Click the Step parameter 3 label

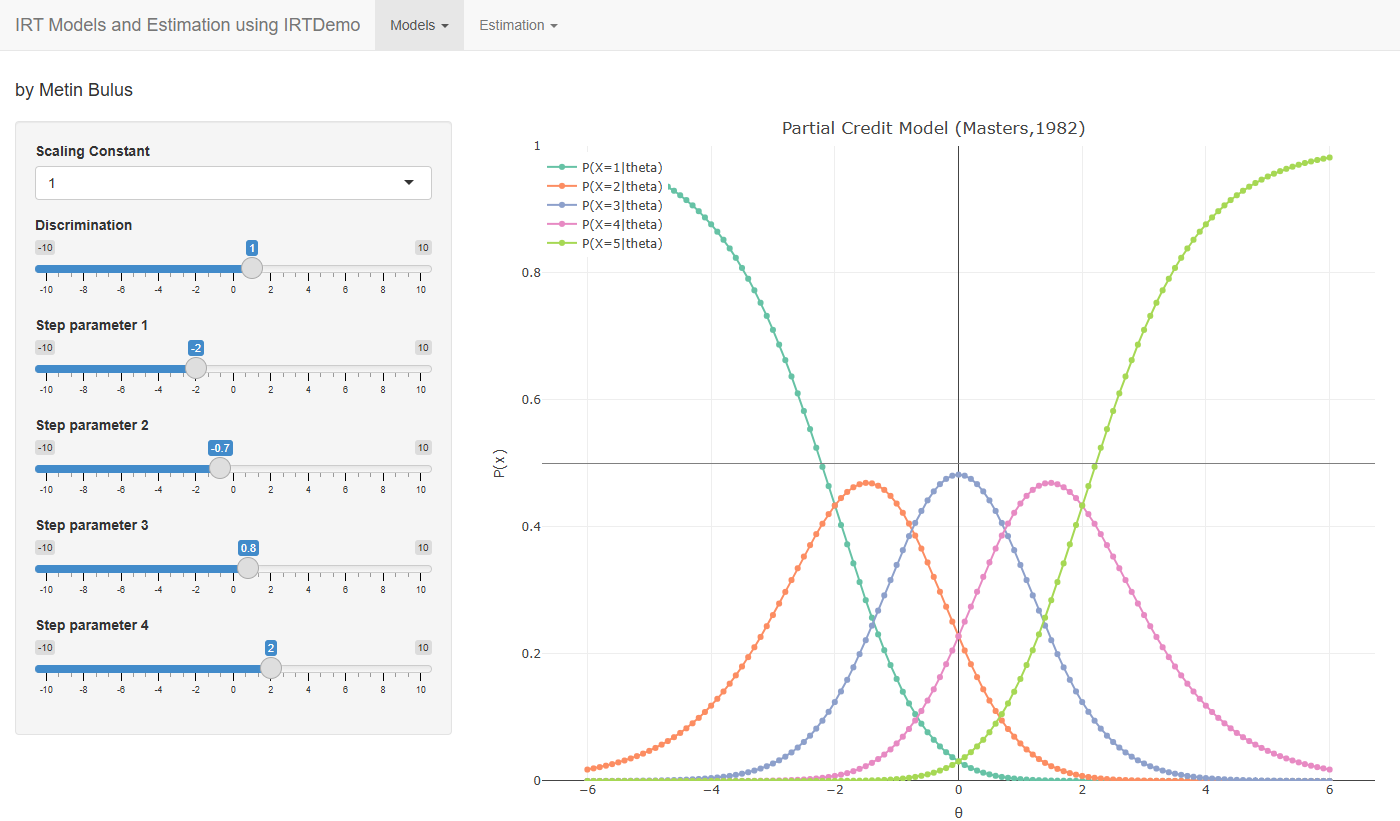click(92, 525)
